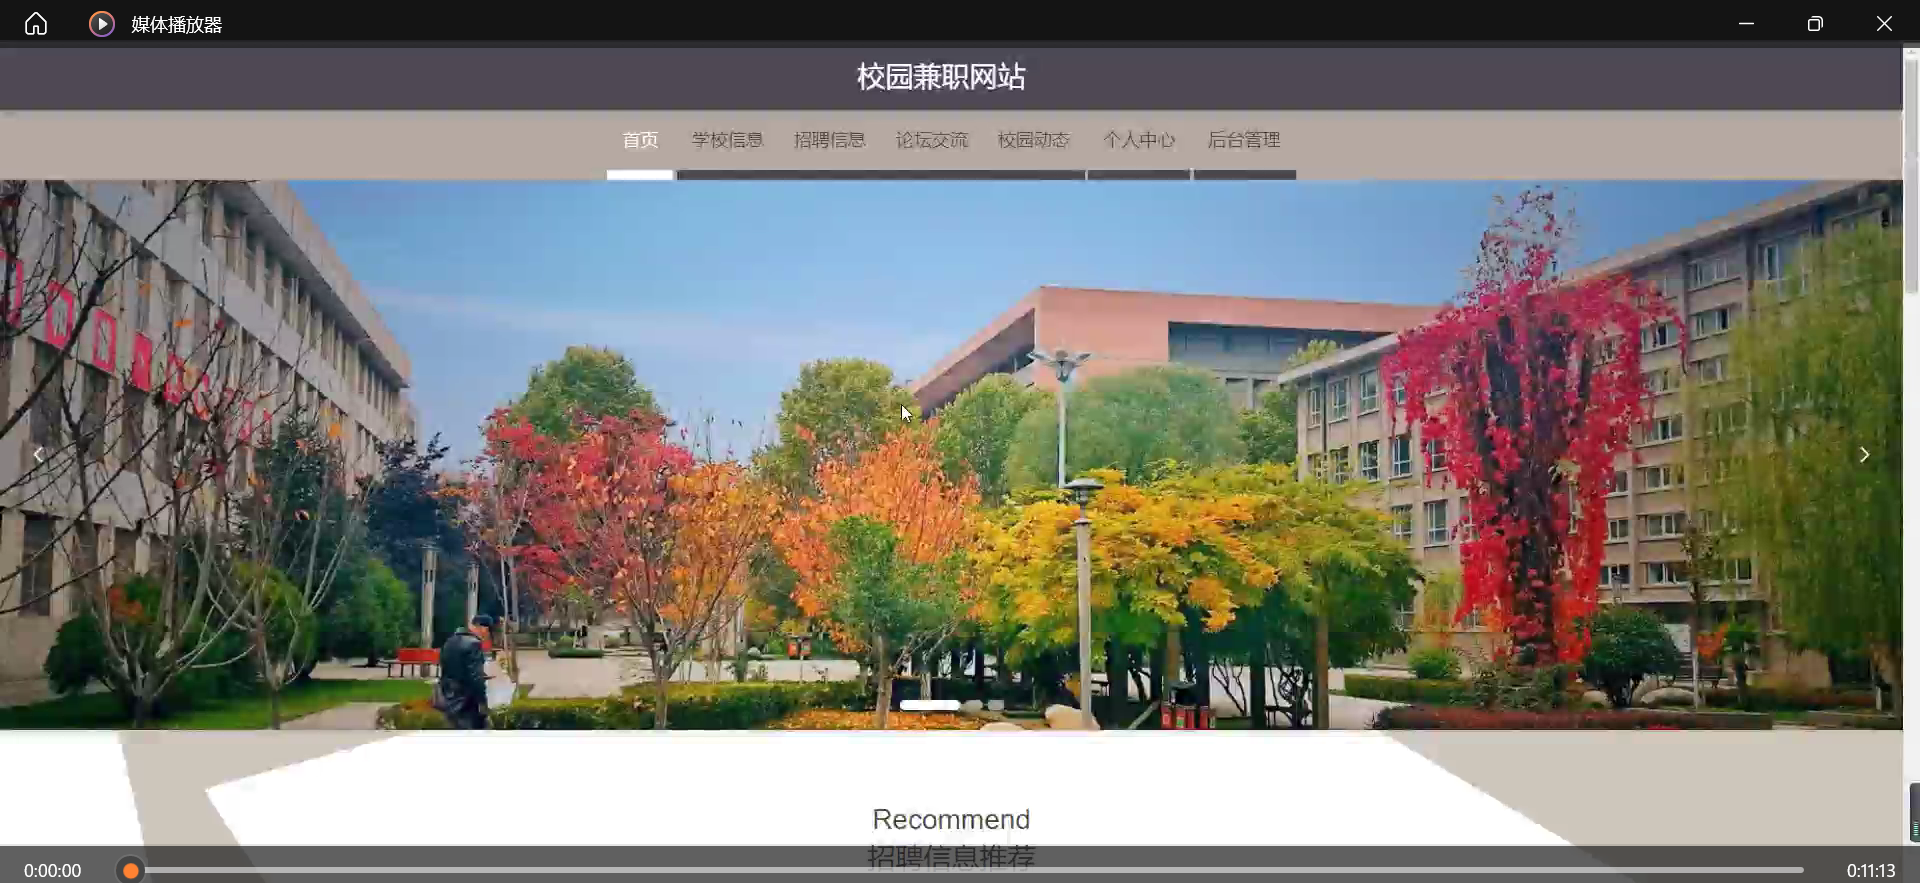Click the 媒体播放器 title label

click(176, 25)
